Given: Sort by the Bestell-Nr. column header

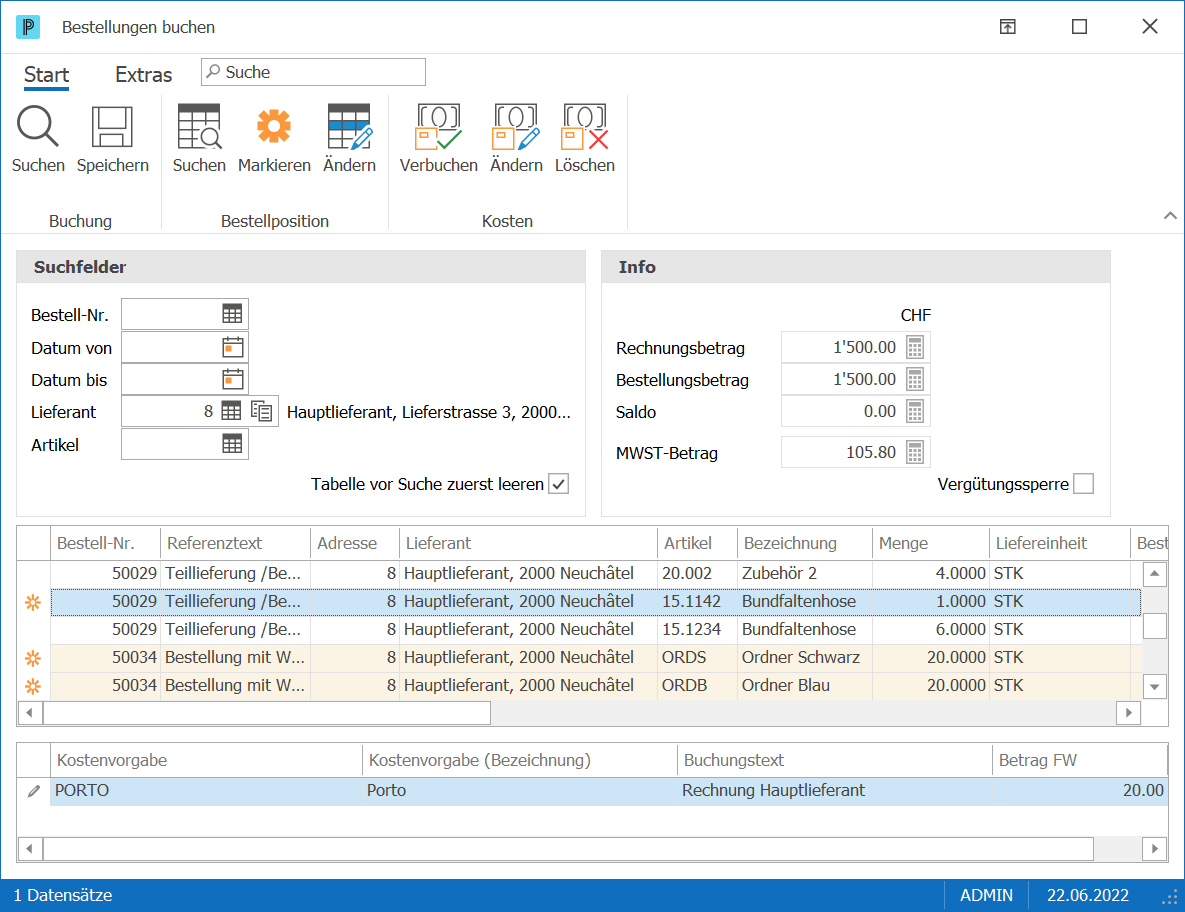Looking at the screenshot, I should (105, 543).
